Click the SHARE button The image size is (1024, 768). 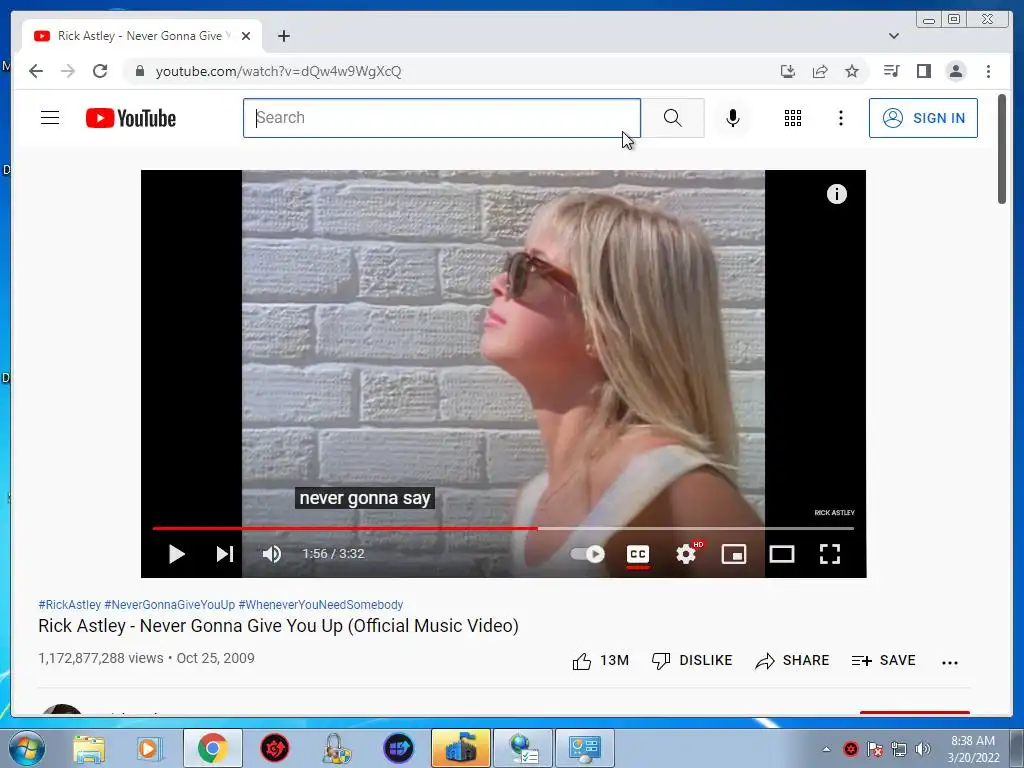coord(792,661)
